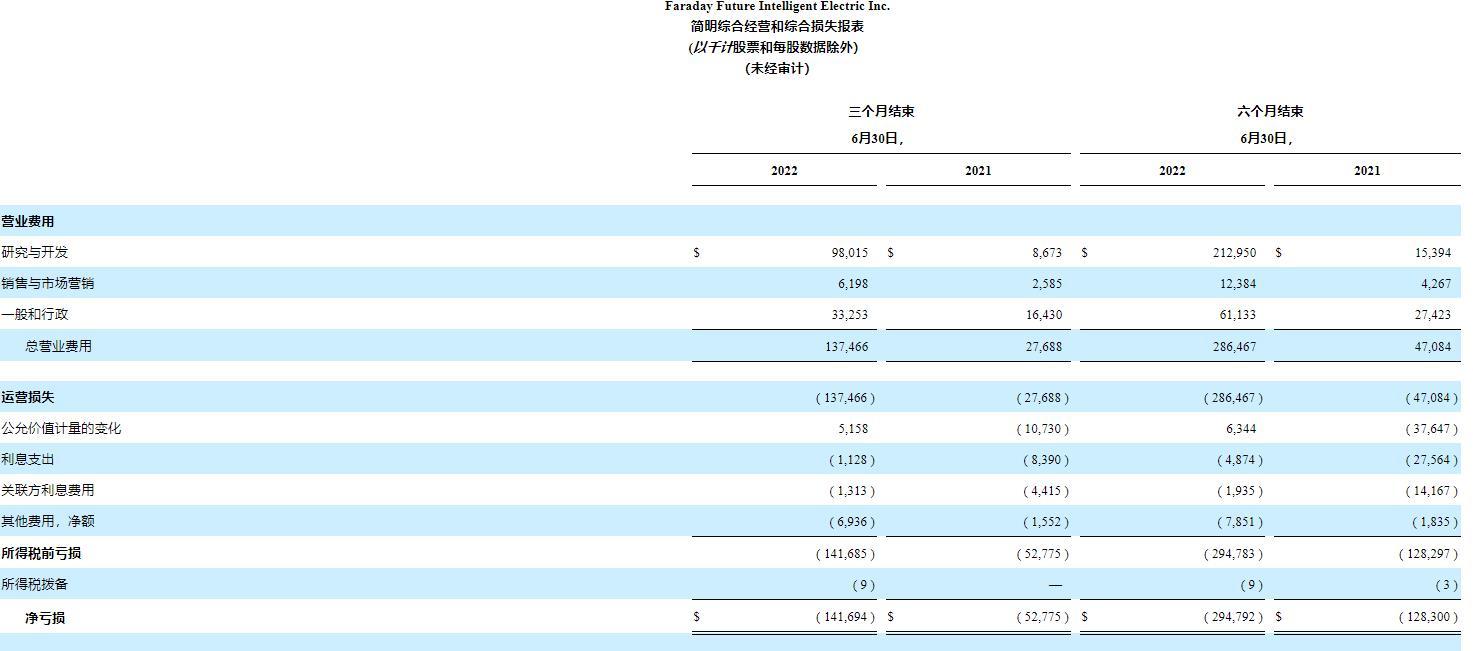
Task: Click the 5,158 fair value change cell
Action: click(x=853, y=429)
